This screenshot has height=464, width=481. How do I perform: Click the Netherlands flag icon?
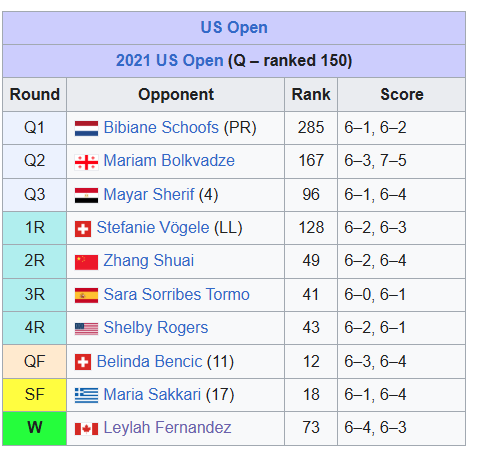pyautogui.click(x=86, y=129)
